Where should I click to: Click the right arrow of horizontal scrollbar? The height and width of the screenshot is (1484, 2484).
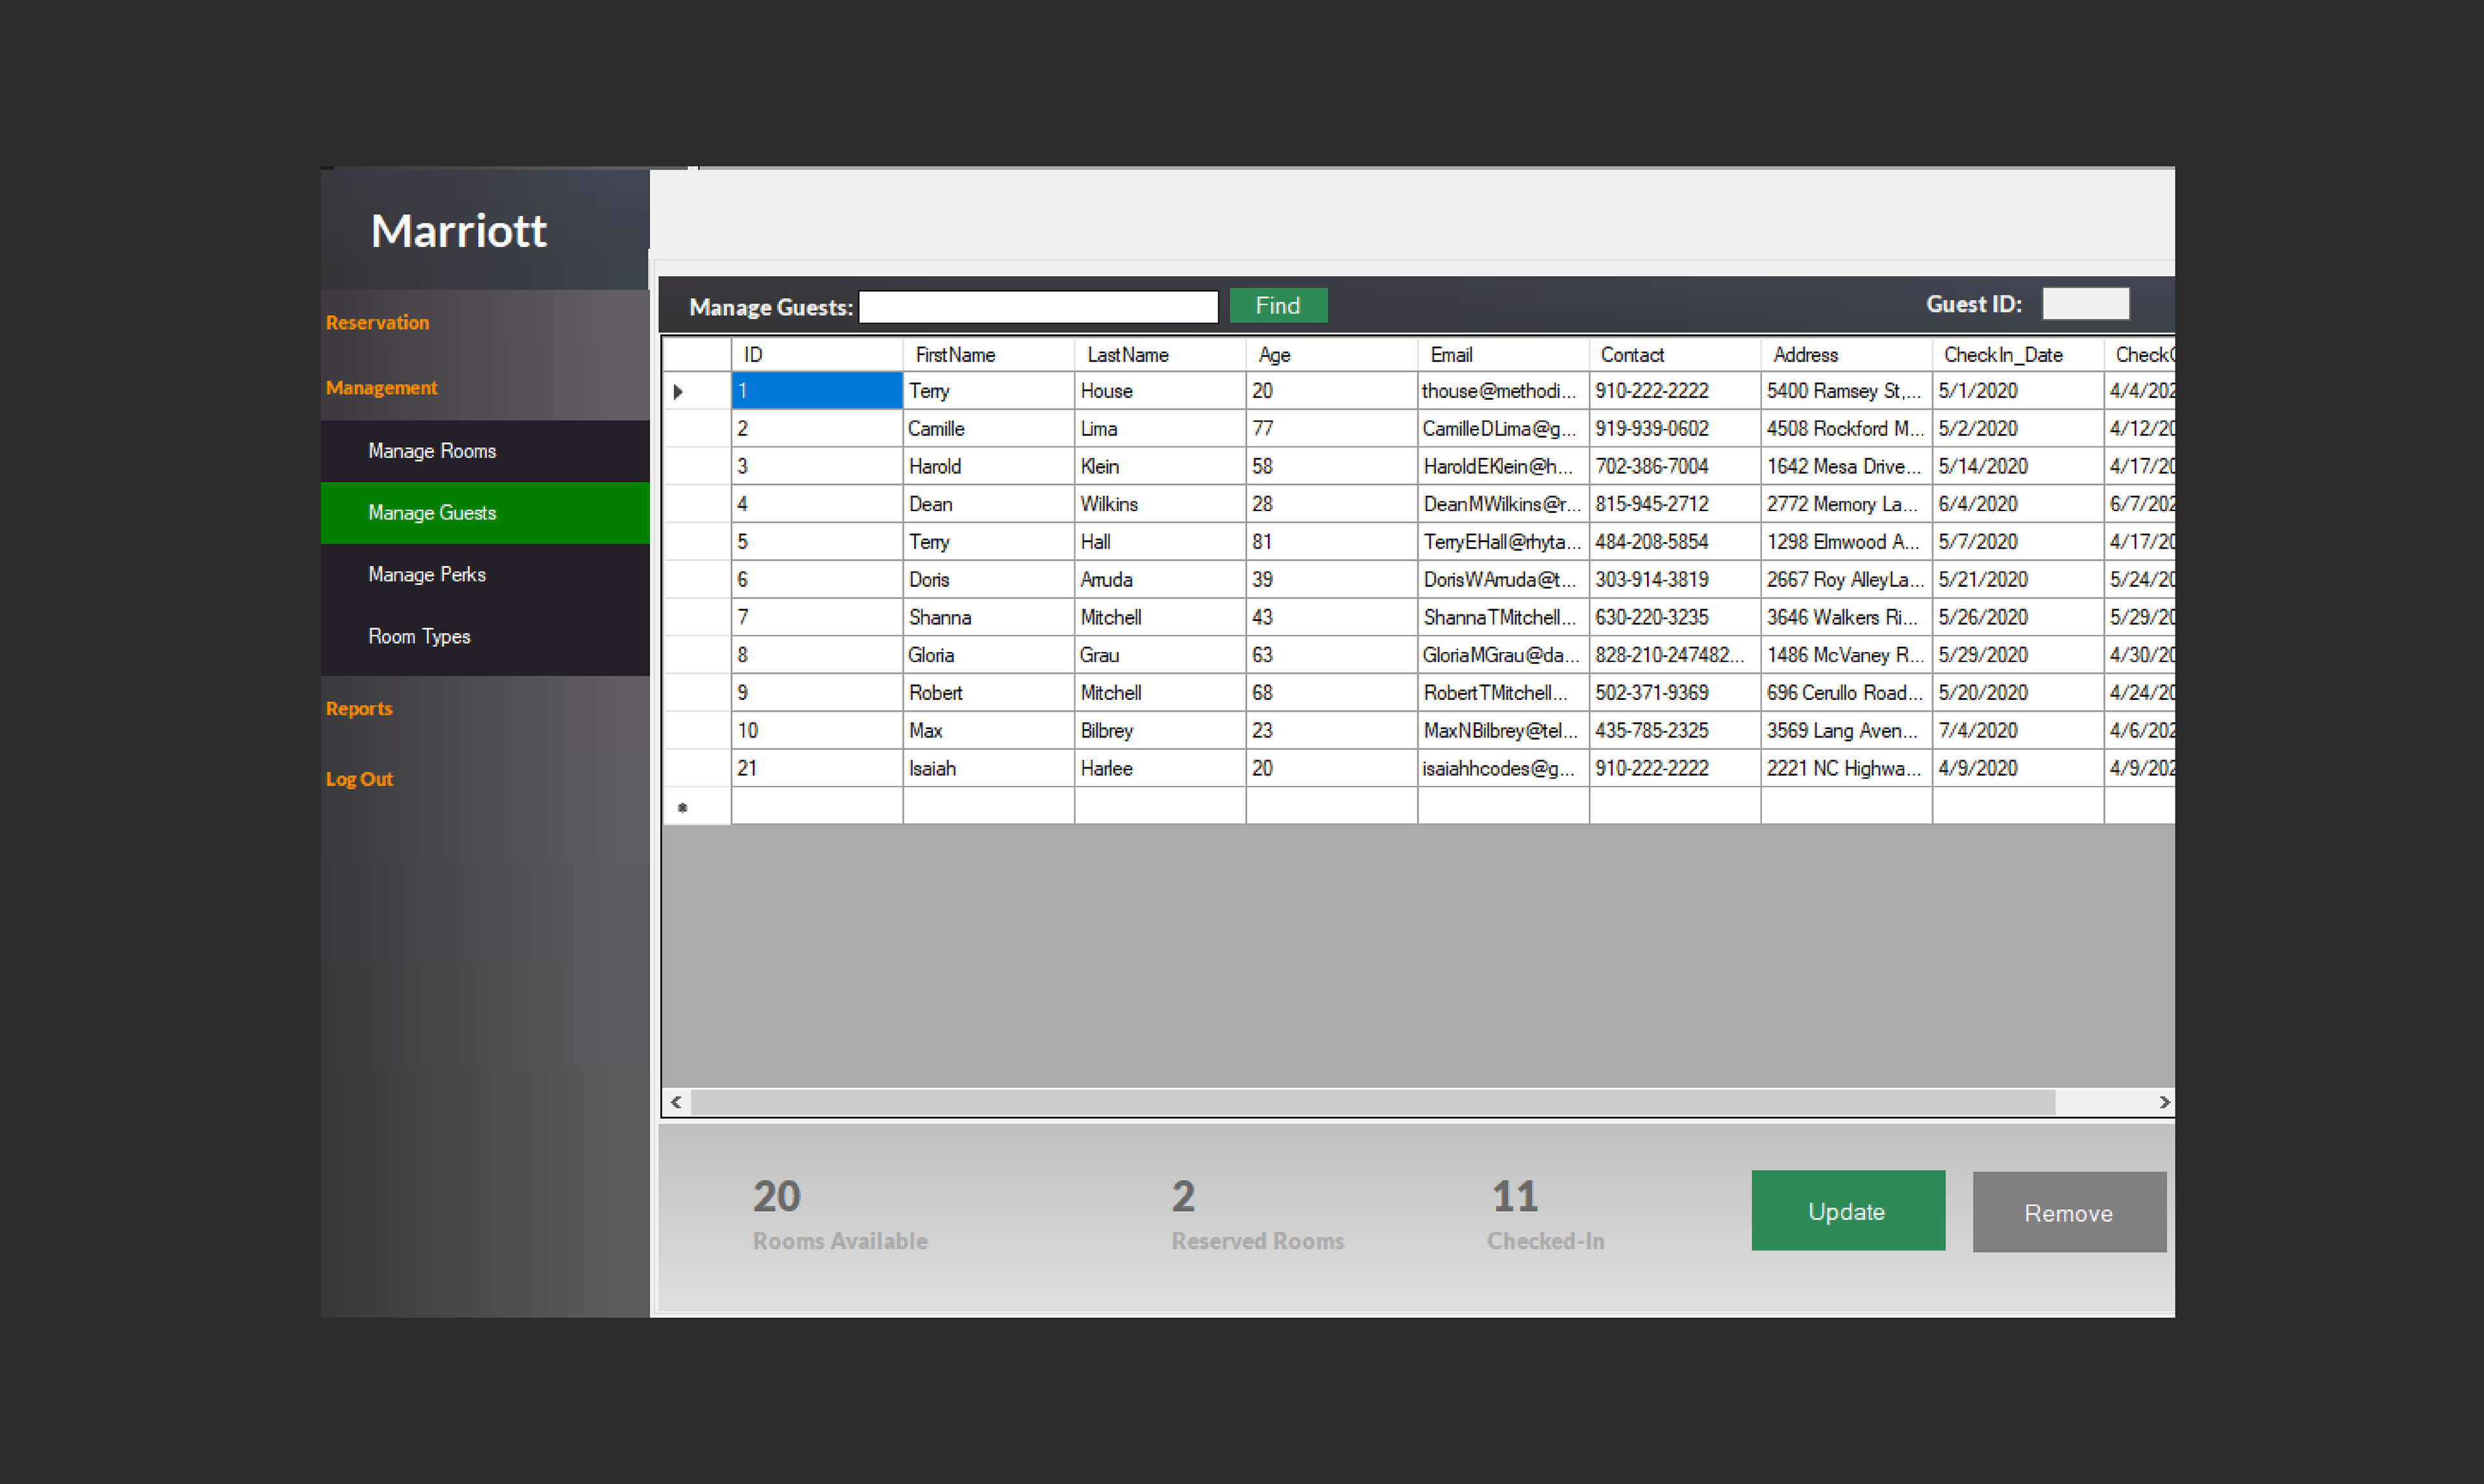tap(2164, 1102)
